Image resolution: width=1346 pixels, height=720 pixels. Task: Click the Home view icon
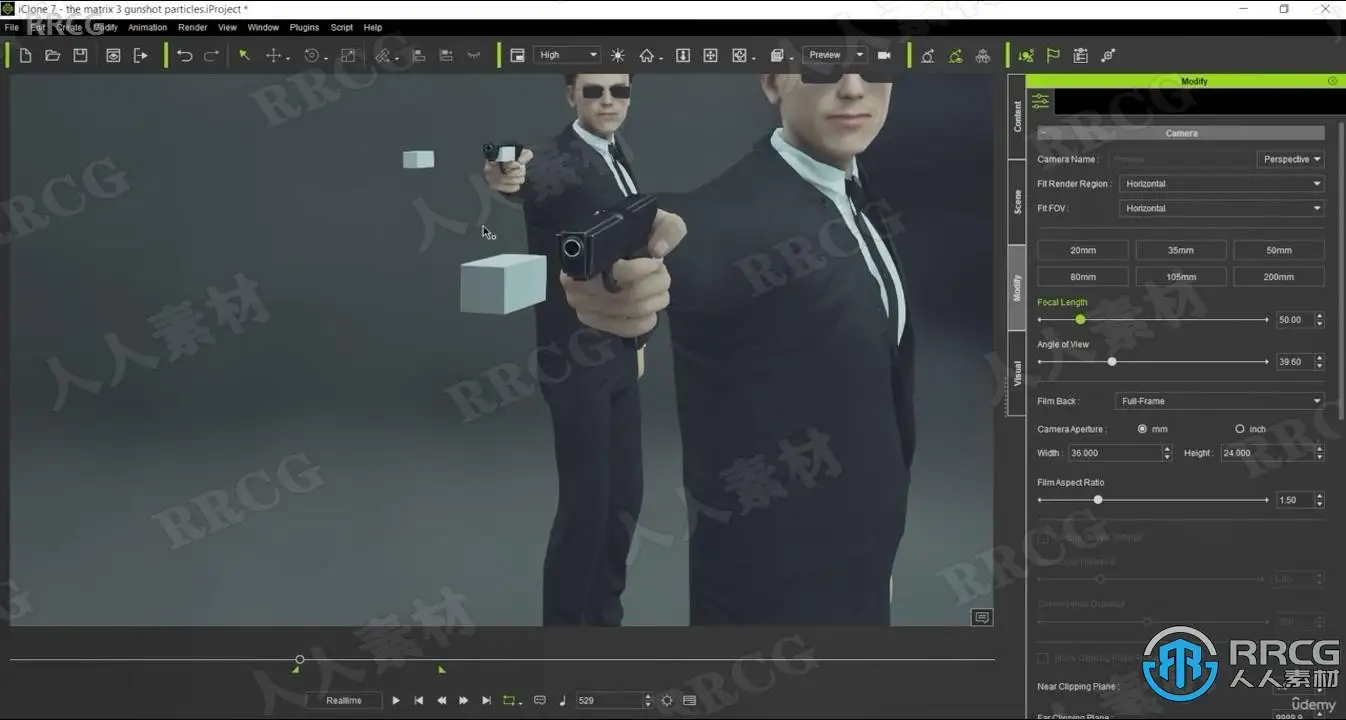647,56
